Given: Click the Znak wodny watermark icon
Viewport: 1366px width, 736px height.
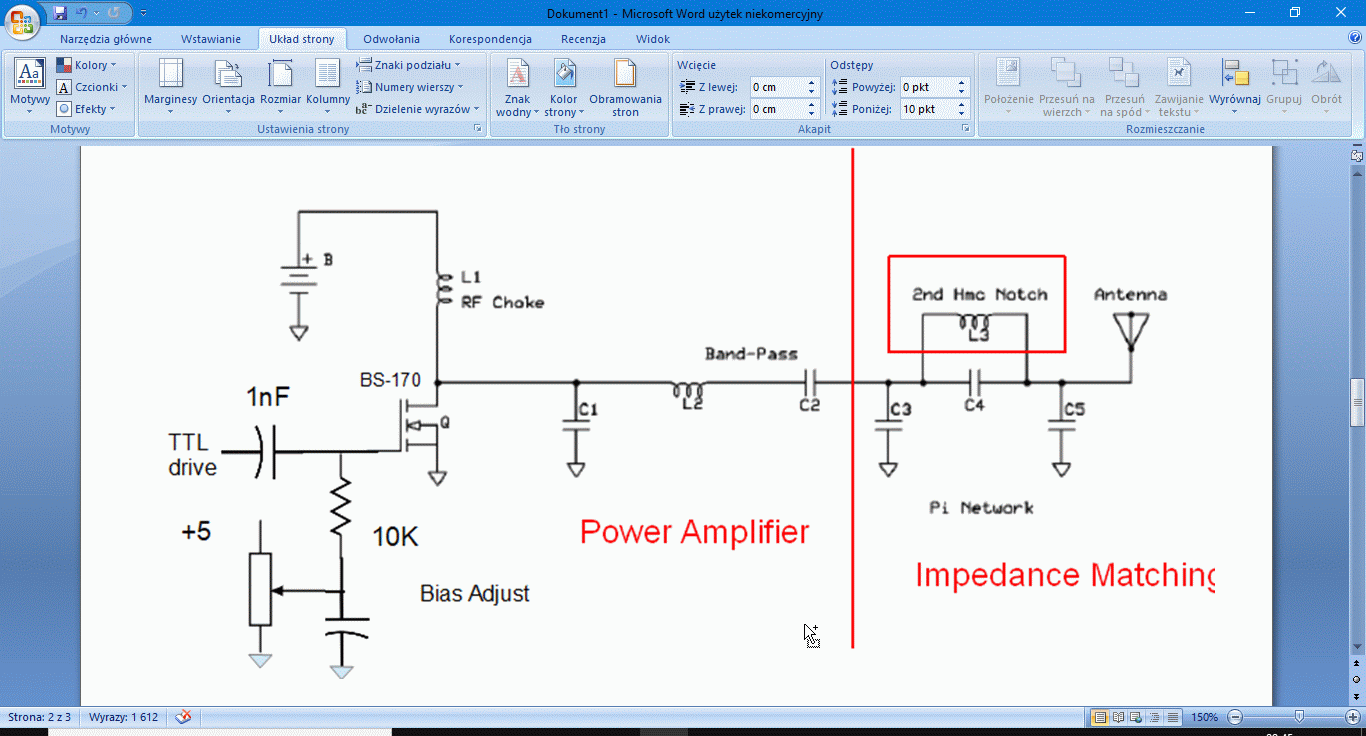Looking at the screenshot, I should [517, 76].
